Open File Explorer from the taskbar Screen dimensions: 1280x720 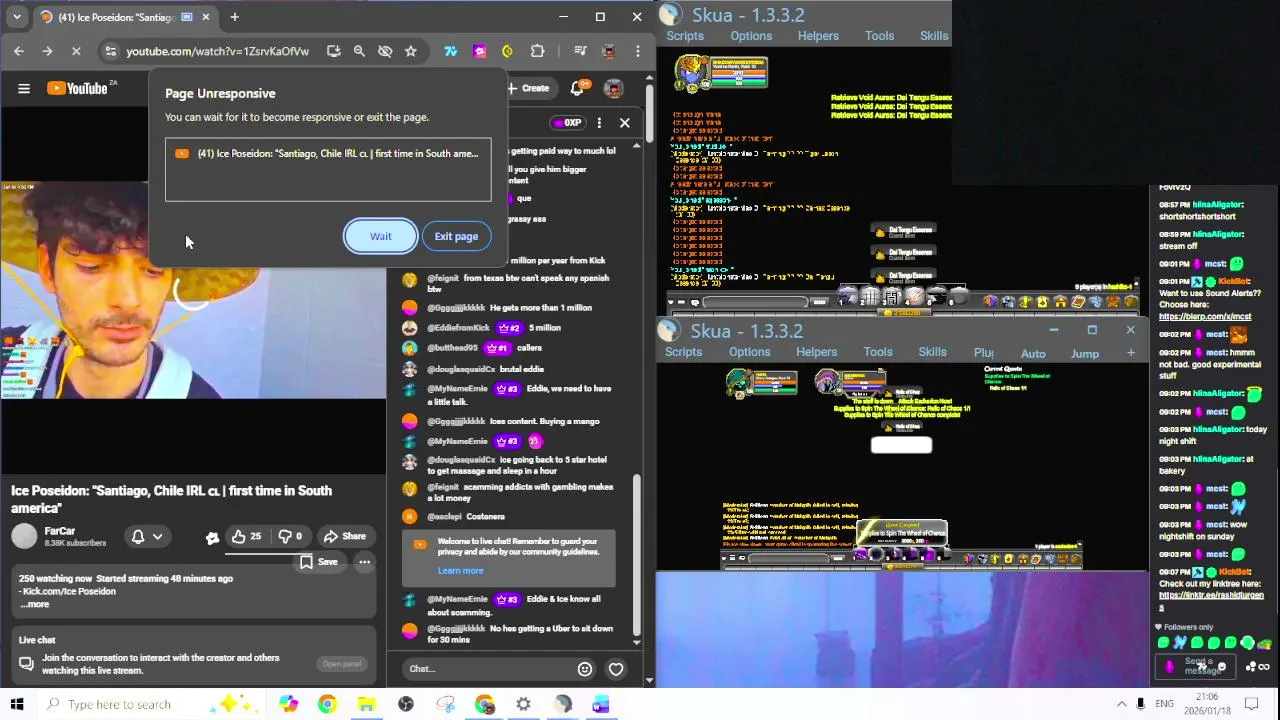tap(366, 704)
